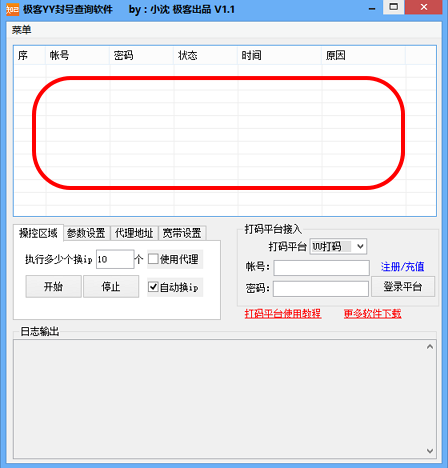
Task: Click the 登录平台 button
Action: tap(403, 286)
